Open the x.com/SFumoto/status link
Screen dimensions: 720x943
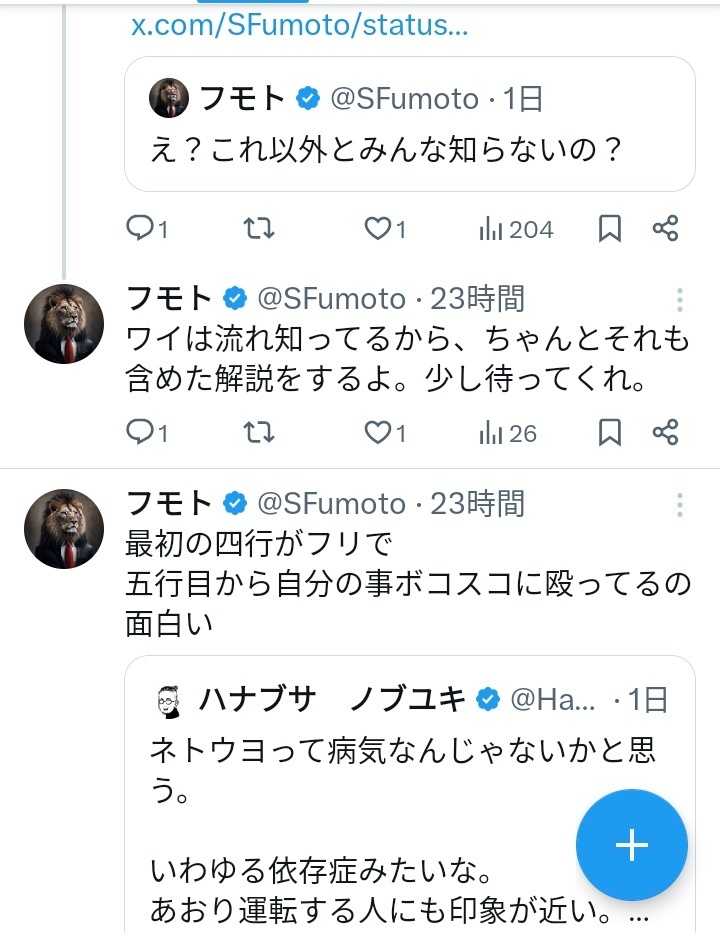(300, 24)
